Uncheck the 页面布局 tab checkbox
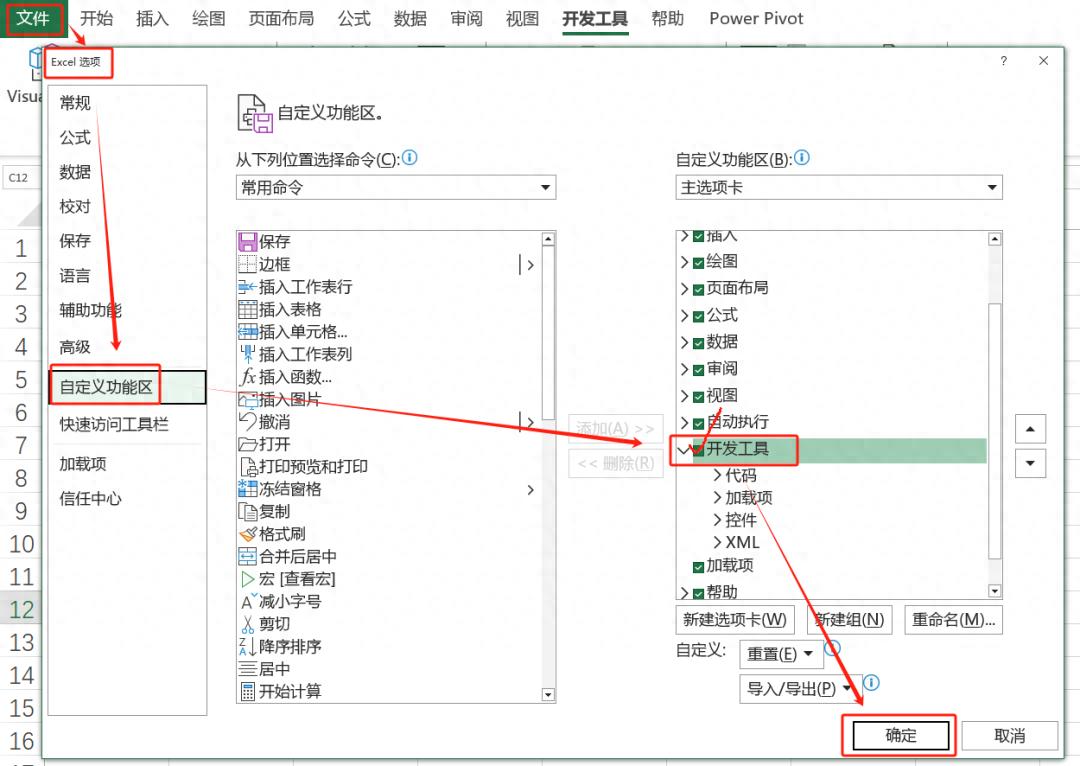 [698, 289]
